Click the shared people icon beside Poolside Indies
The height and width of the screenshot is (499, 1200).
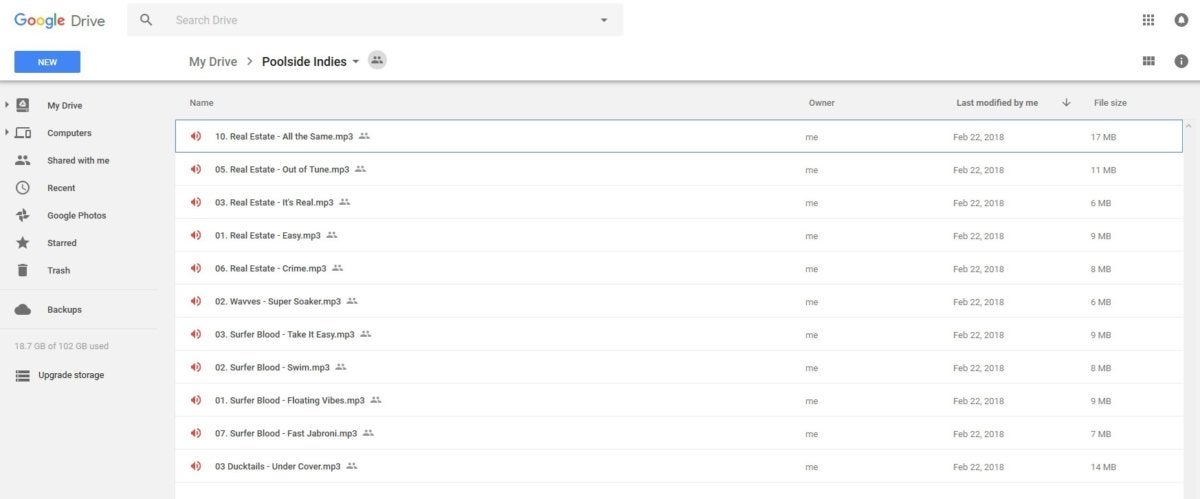pyautogui.click(x=377, y=61)
